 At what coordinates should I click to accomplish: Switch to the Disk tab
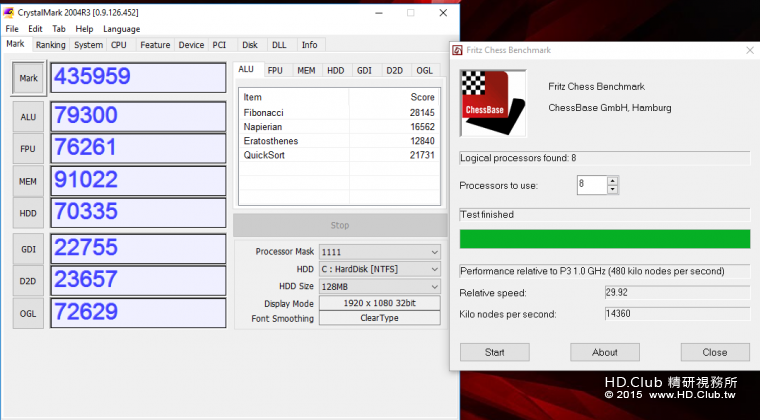(250, 45)
